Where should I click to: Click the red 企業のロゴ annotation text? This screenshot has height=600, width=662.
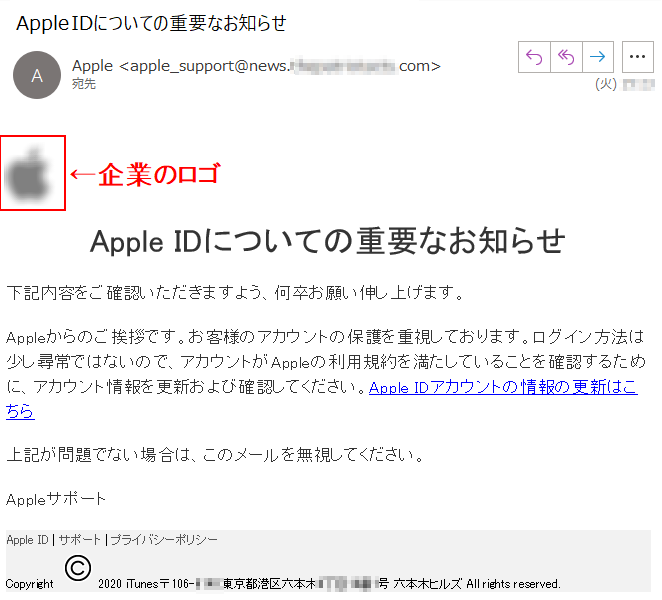tap(159, 174)
